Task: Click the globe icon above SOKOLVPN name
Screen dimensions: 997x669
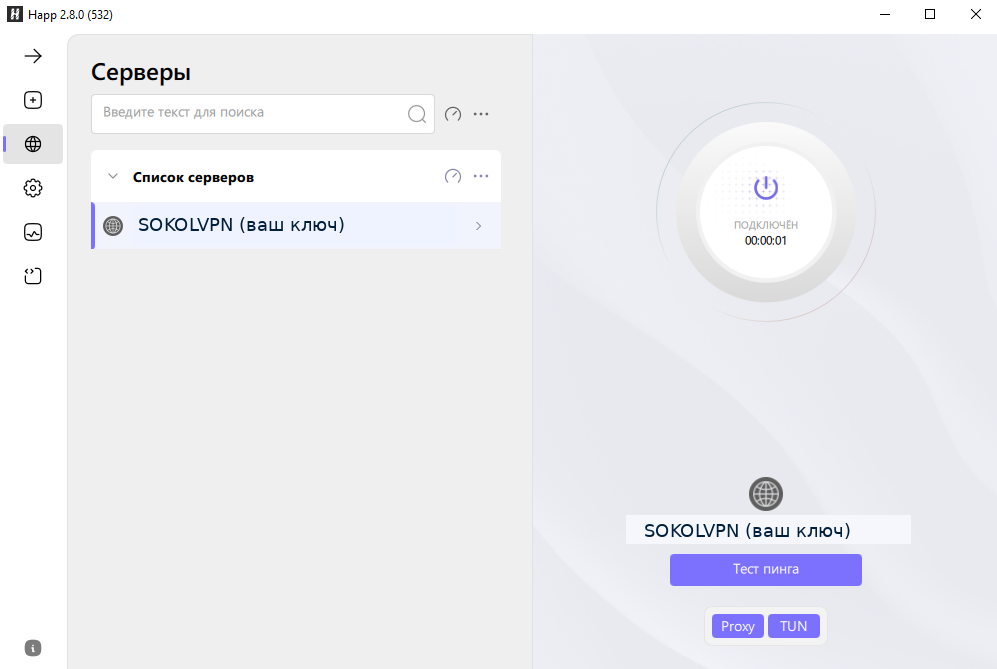Action: pyautogui.click(x=765, y=493)
